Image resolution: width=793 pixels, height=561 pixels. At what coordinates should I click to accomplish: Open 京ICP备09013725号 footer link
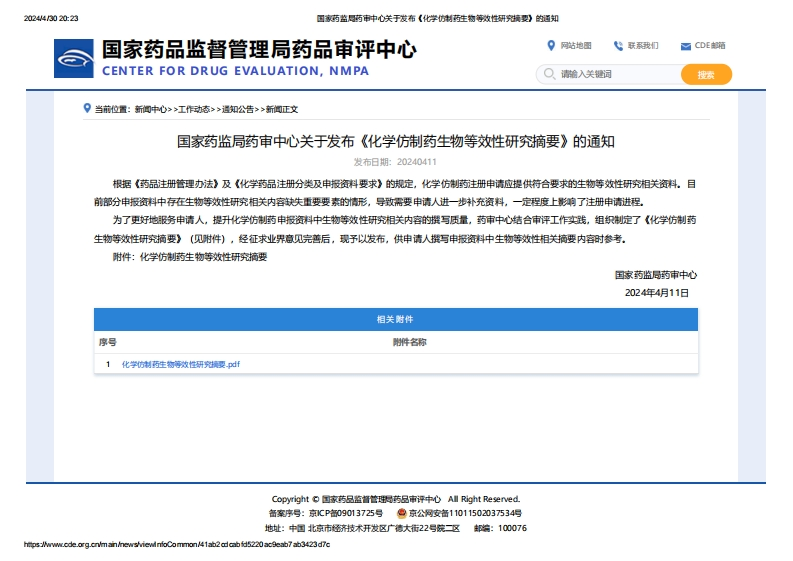point(347,513)
